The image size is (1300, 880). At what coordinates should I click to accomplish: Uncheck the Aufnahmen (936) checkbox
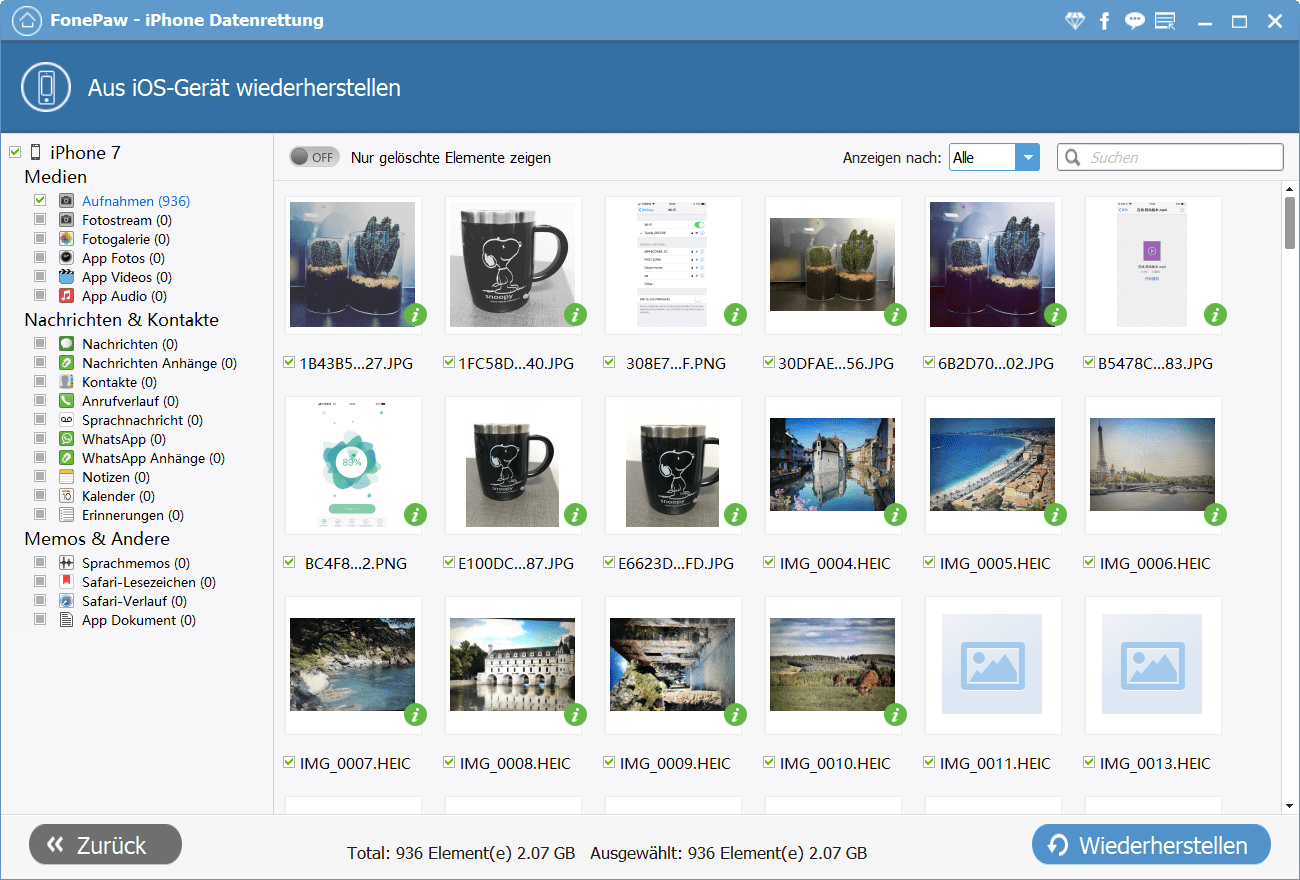(x=40, y=201)
